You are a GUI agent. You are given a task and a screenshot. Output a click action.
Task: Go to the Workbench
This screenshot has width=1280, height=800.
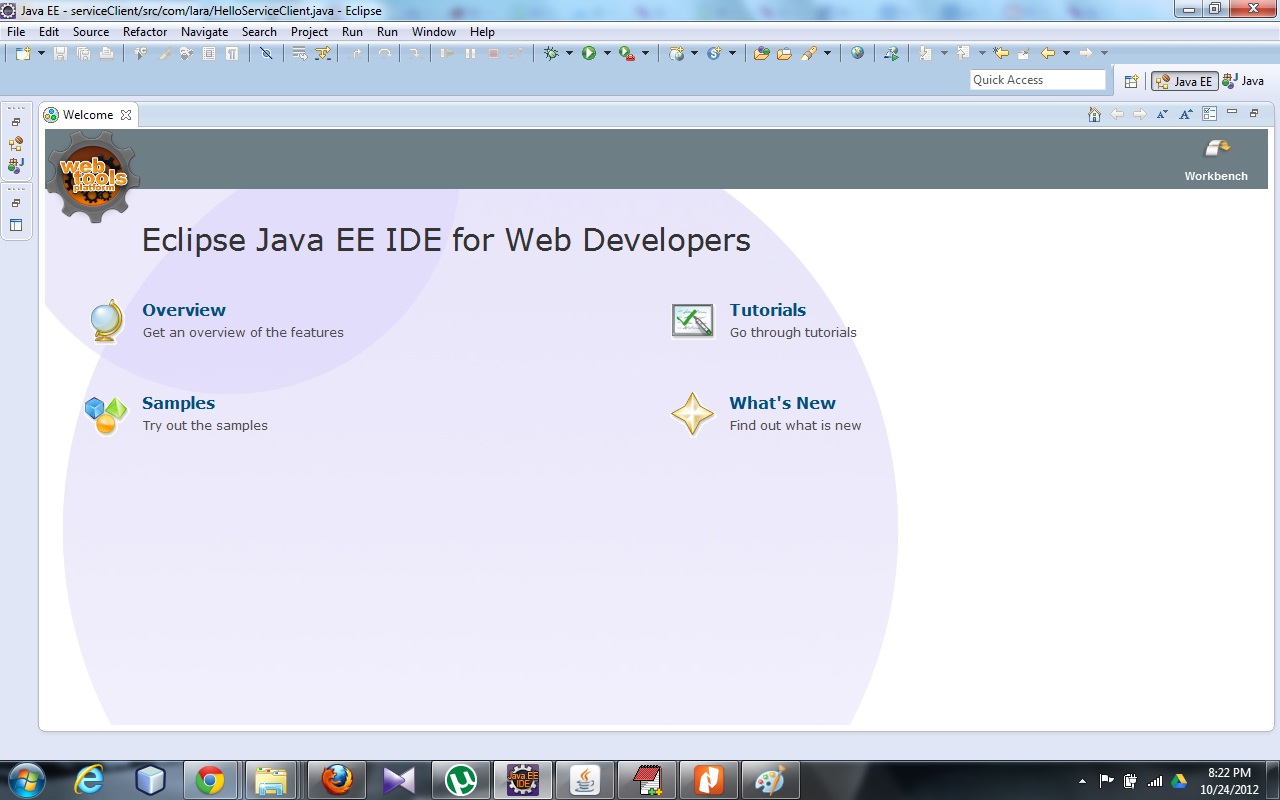click(x=1216, y=159)
